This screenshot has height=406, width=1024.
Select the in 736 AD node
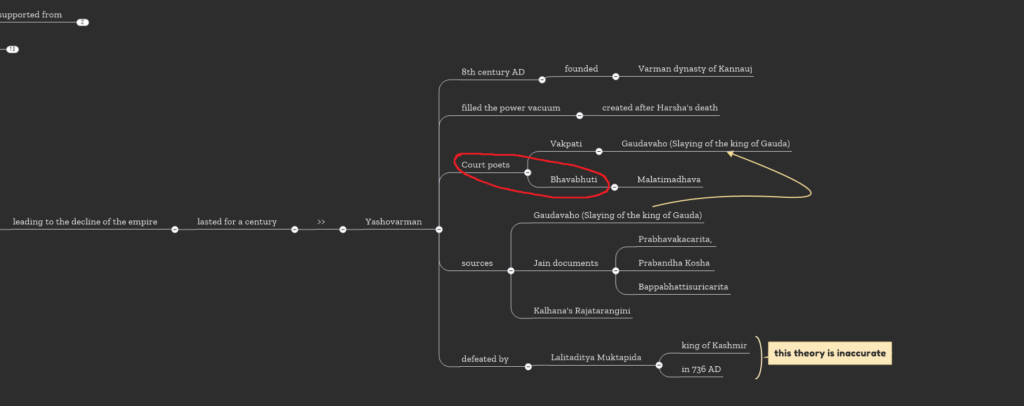coord(701,369)
